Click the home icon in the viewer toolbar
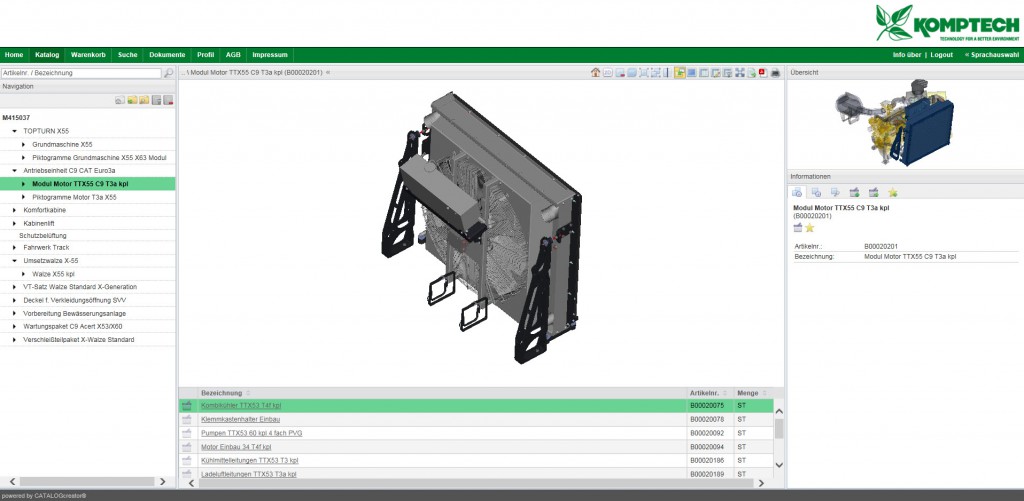1024x501 pixels. click(x=596, y=73)
